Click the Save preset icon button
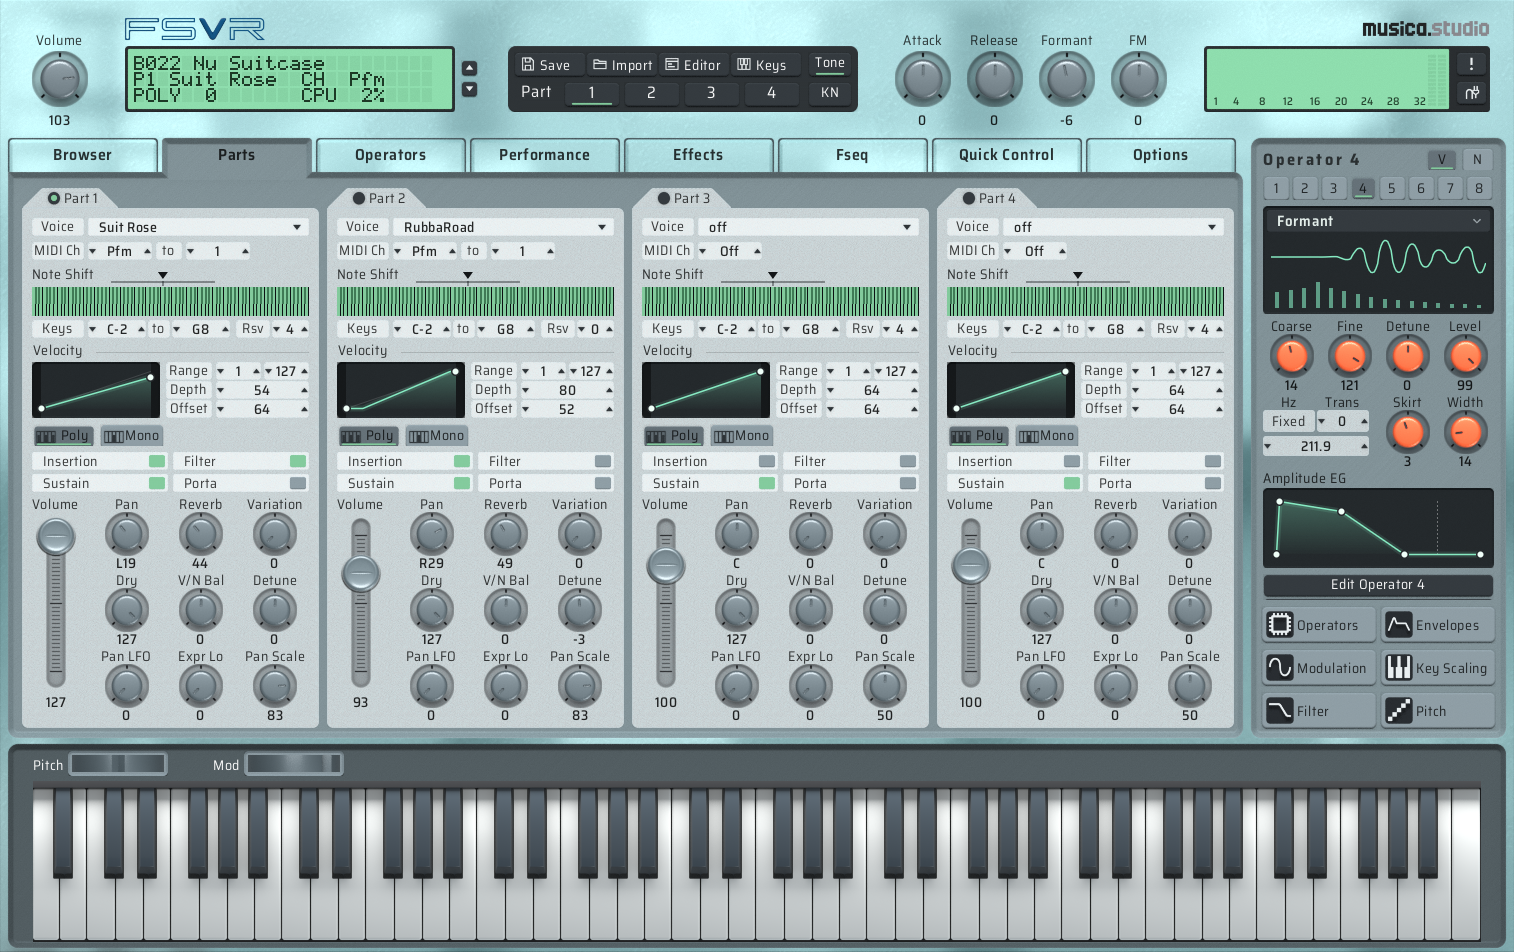1514x952 pixels. tap(546, 65)
